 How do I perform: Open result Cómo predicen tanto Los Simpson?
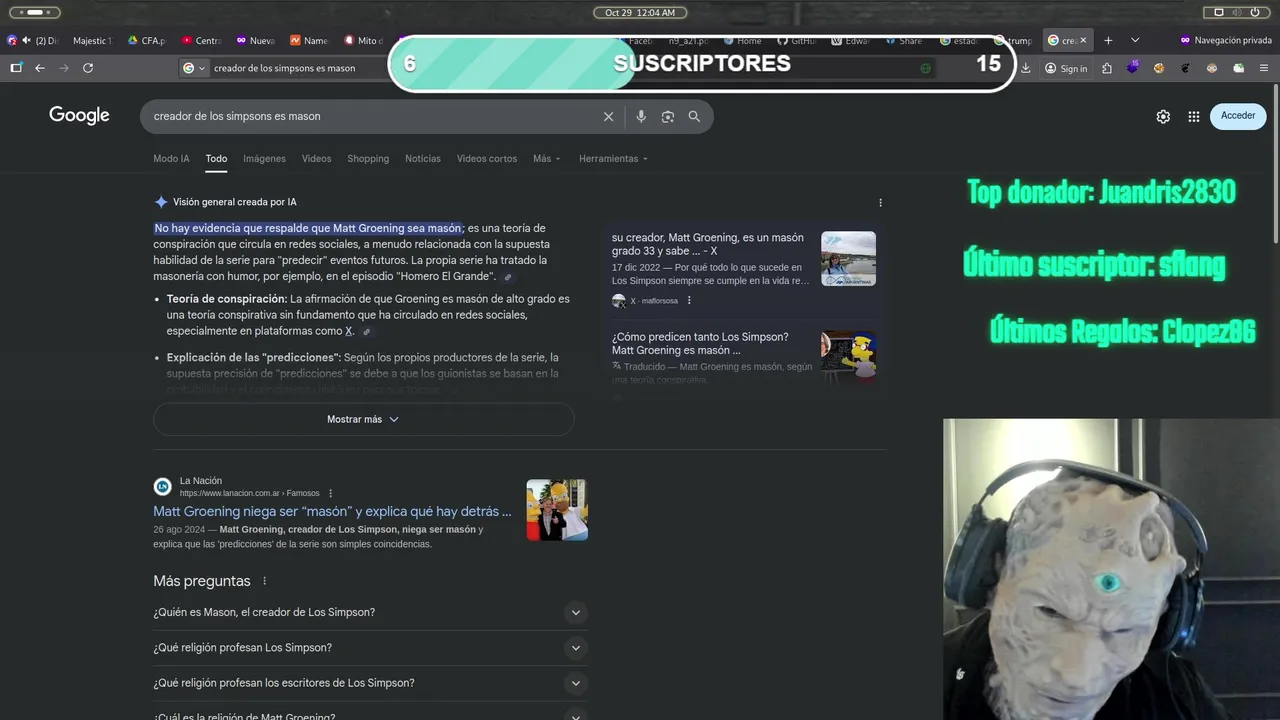700,343
